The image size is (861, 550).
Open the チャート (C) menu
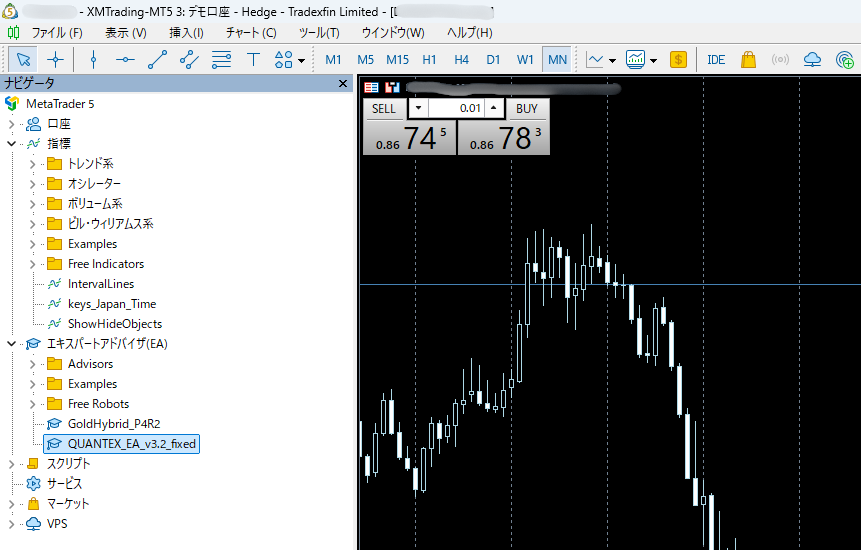tap(251, 32)
